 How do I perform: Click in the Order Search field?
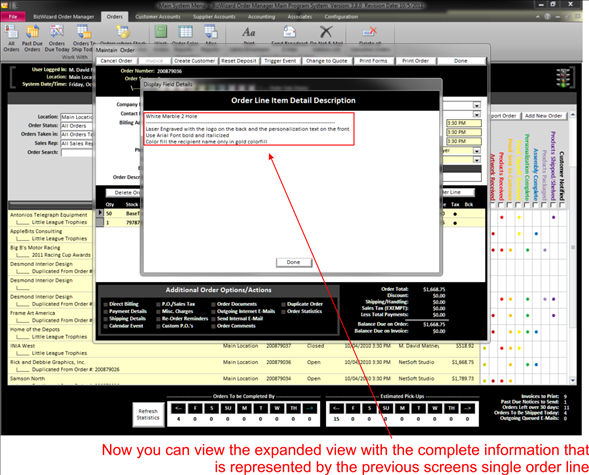pyautogui.click(x=77, y=152)
